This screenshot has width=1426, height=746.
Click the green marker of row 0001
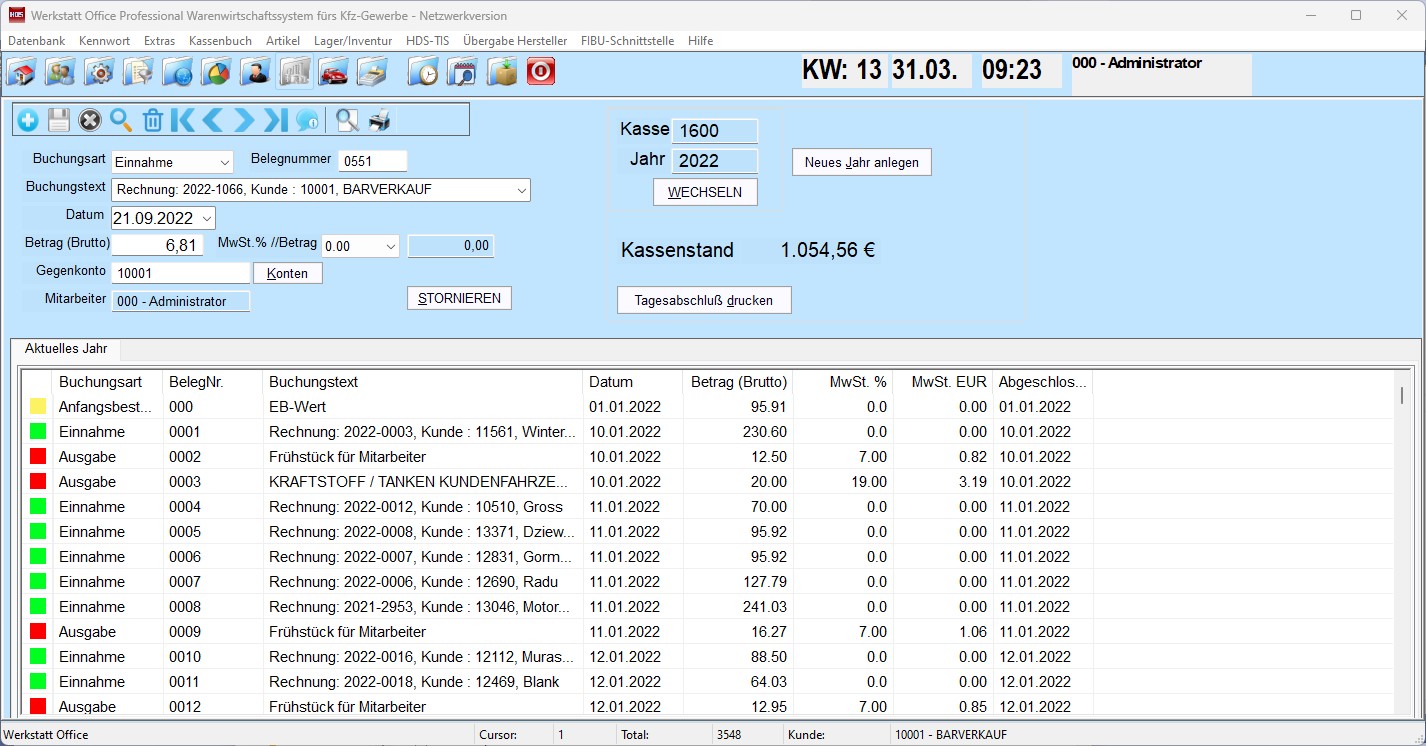(38, 432)
